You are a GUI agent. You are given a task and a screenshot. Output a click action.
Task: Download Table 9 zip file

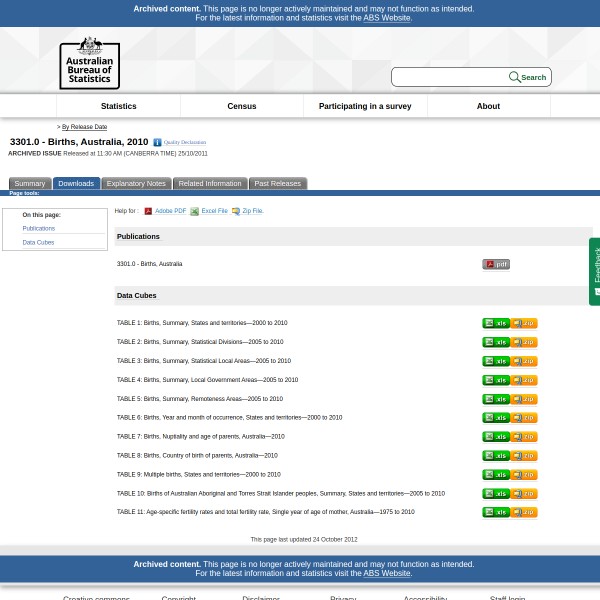(x=524, y=475)
